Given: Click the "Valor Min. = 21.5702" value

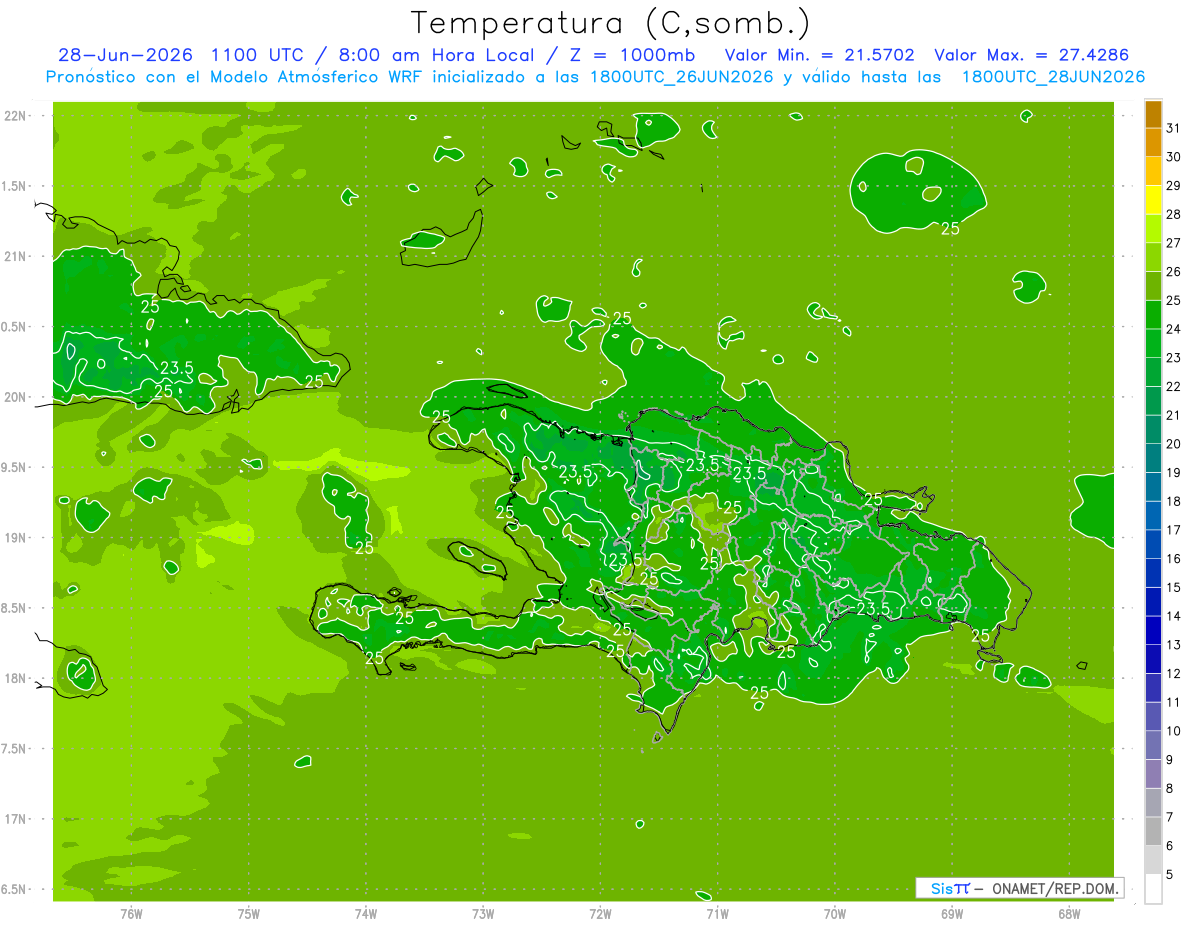Looking at the screenshot, I should (x=818, y=55).
